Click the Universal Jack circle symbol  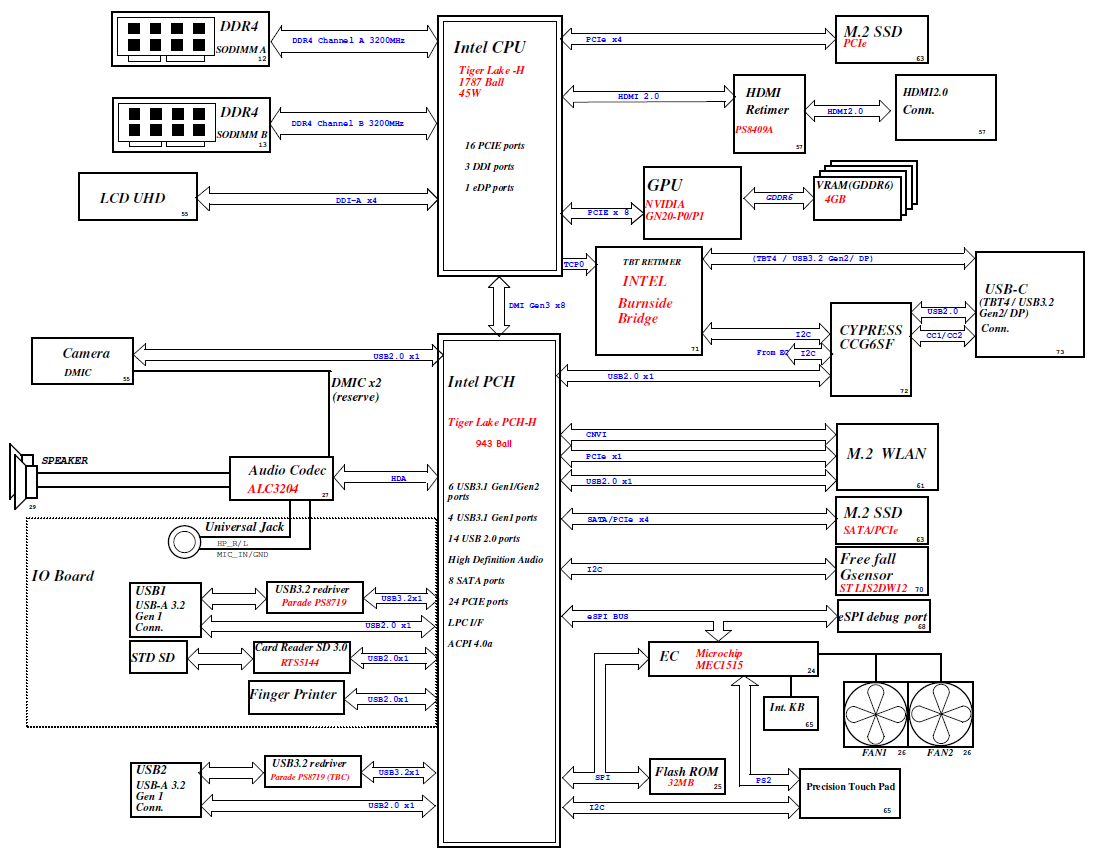click(184, 542)
